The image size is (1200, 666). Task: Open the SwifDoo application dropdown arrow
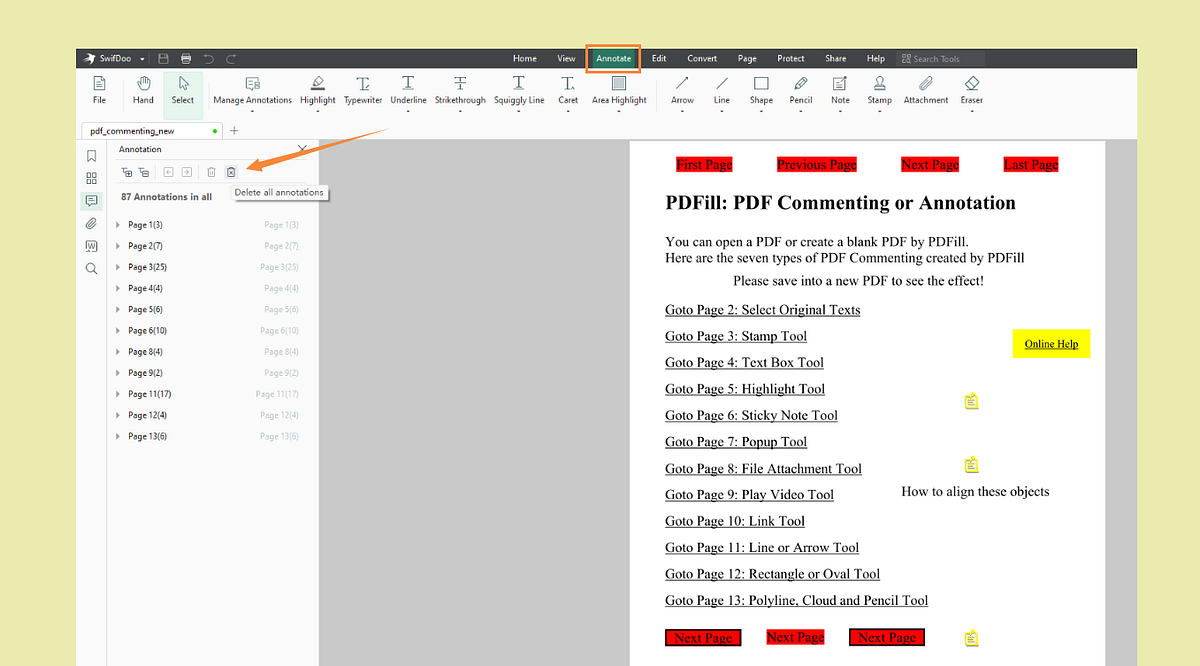[143, 59]
